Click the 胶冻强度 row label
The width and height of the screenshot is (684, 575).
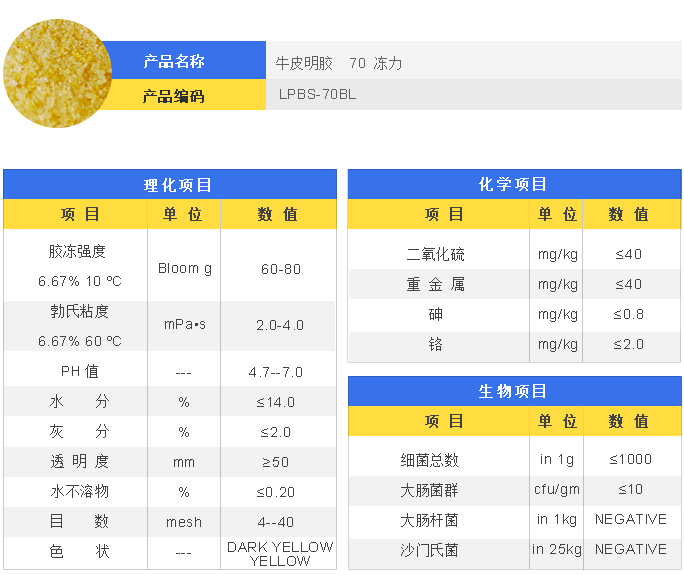click(x=77, y=252)
